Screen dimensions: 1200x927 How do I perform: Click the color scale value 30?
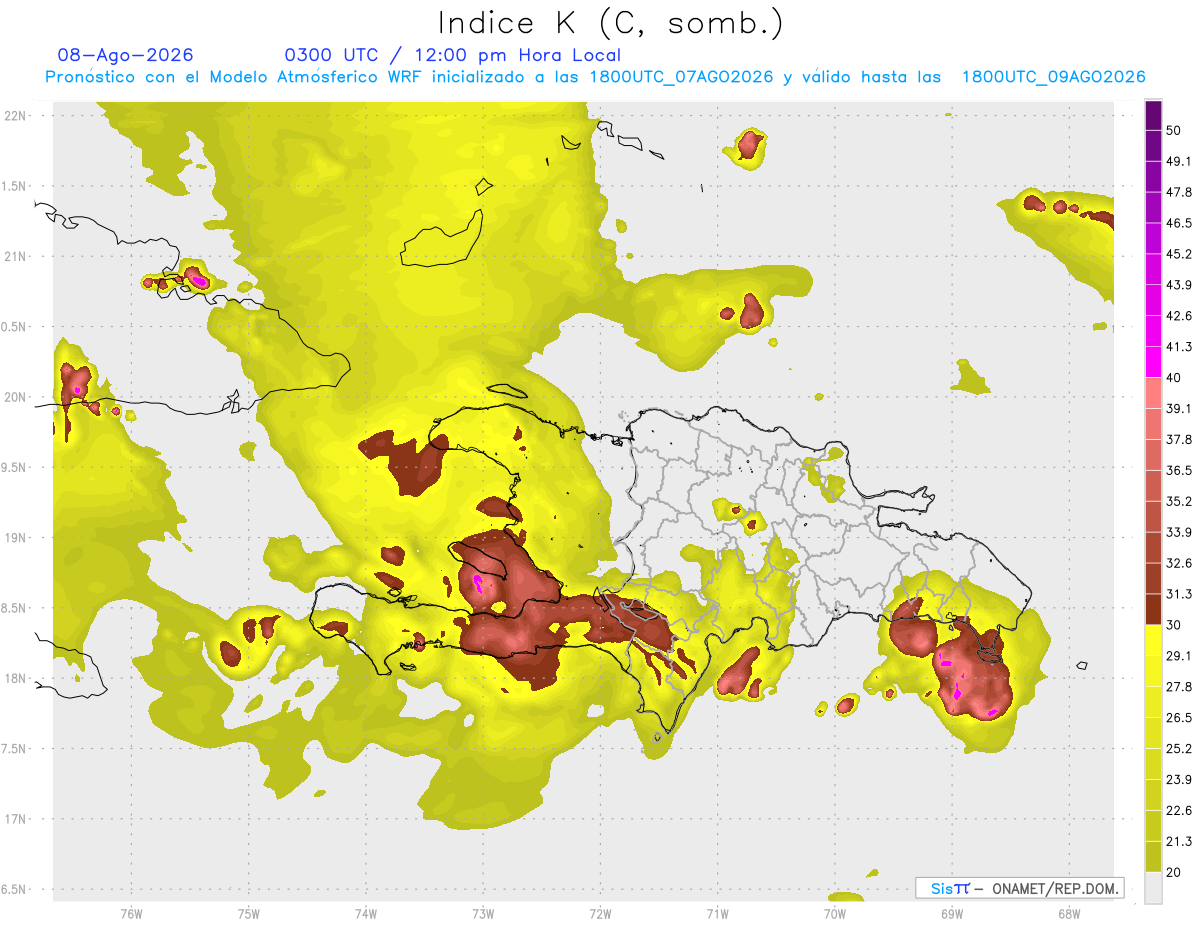click(1175, 625)
